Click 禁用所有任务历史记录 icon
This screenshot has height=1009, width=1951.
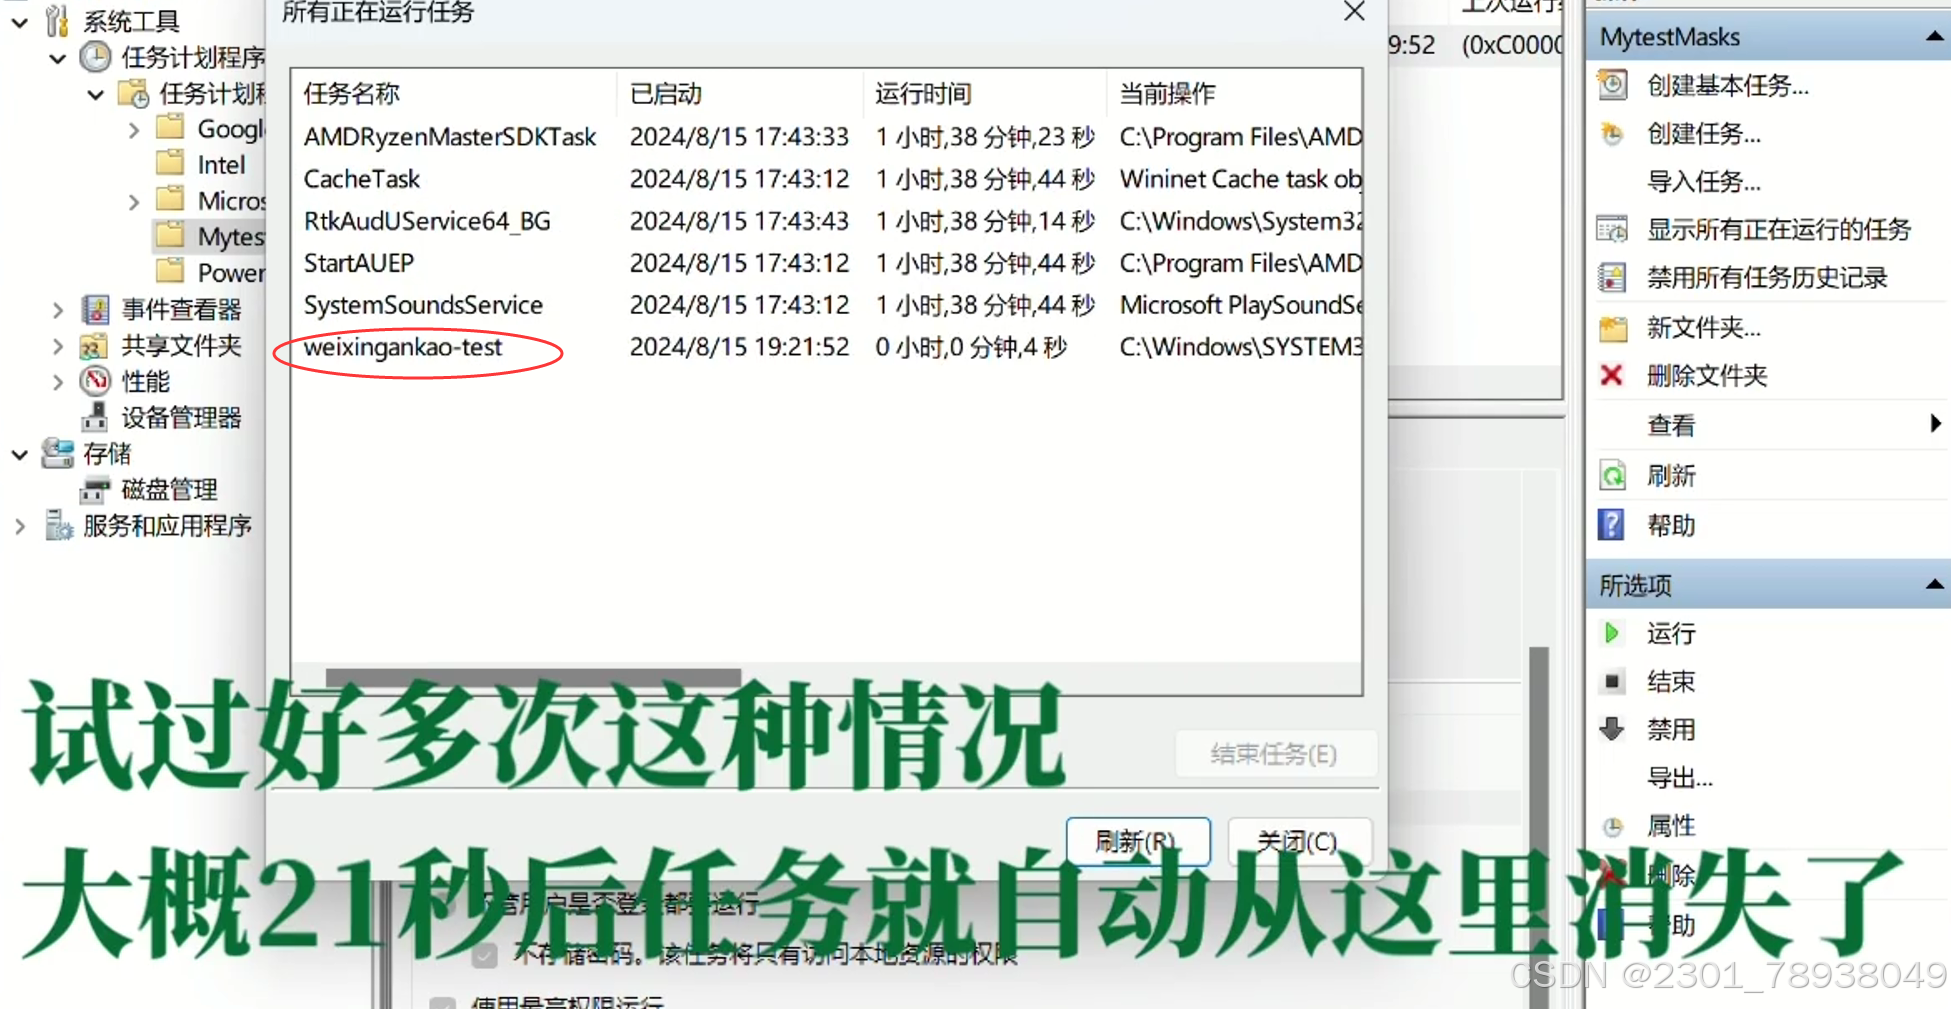[1612, 278]
